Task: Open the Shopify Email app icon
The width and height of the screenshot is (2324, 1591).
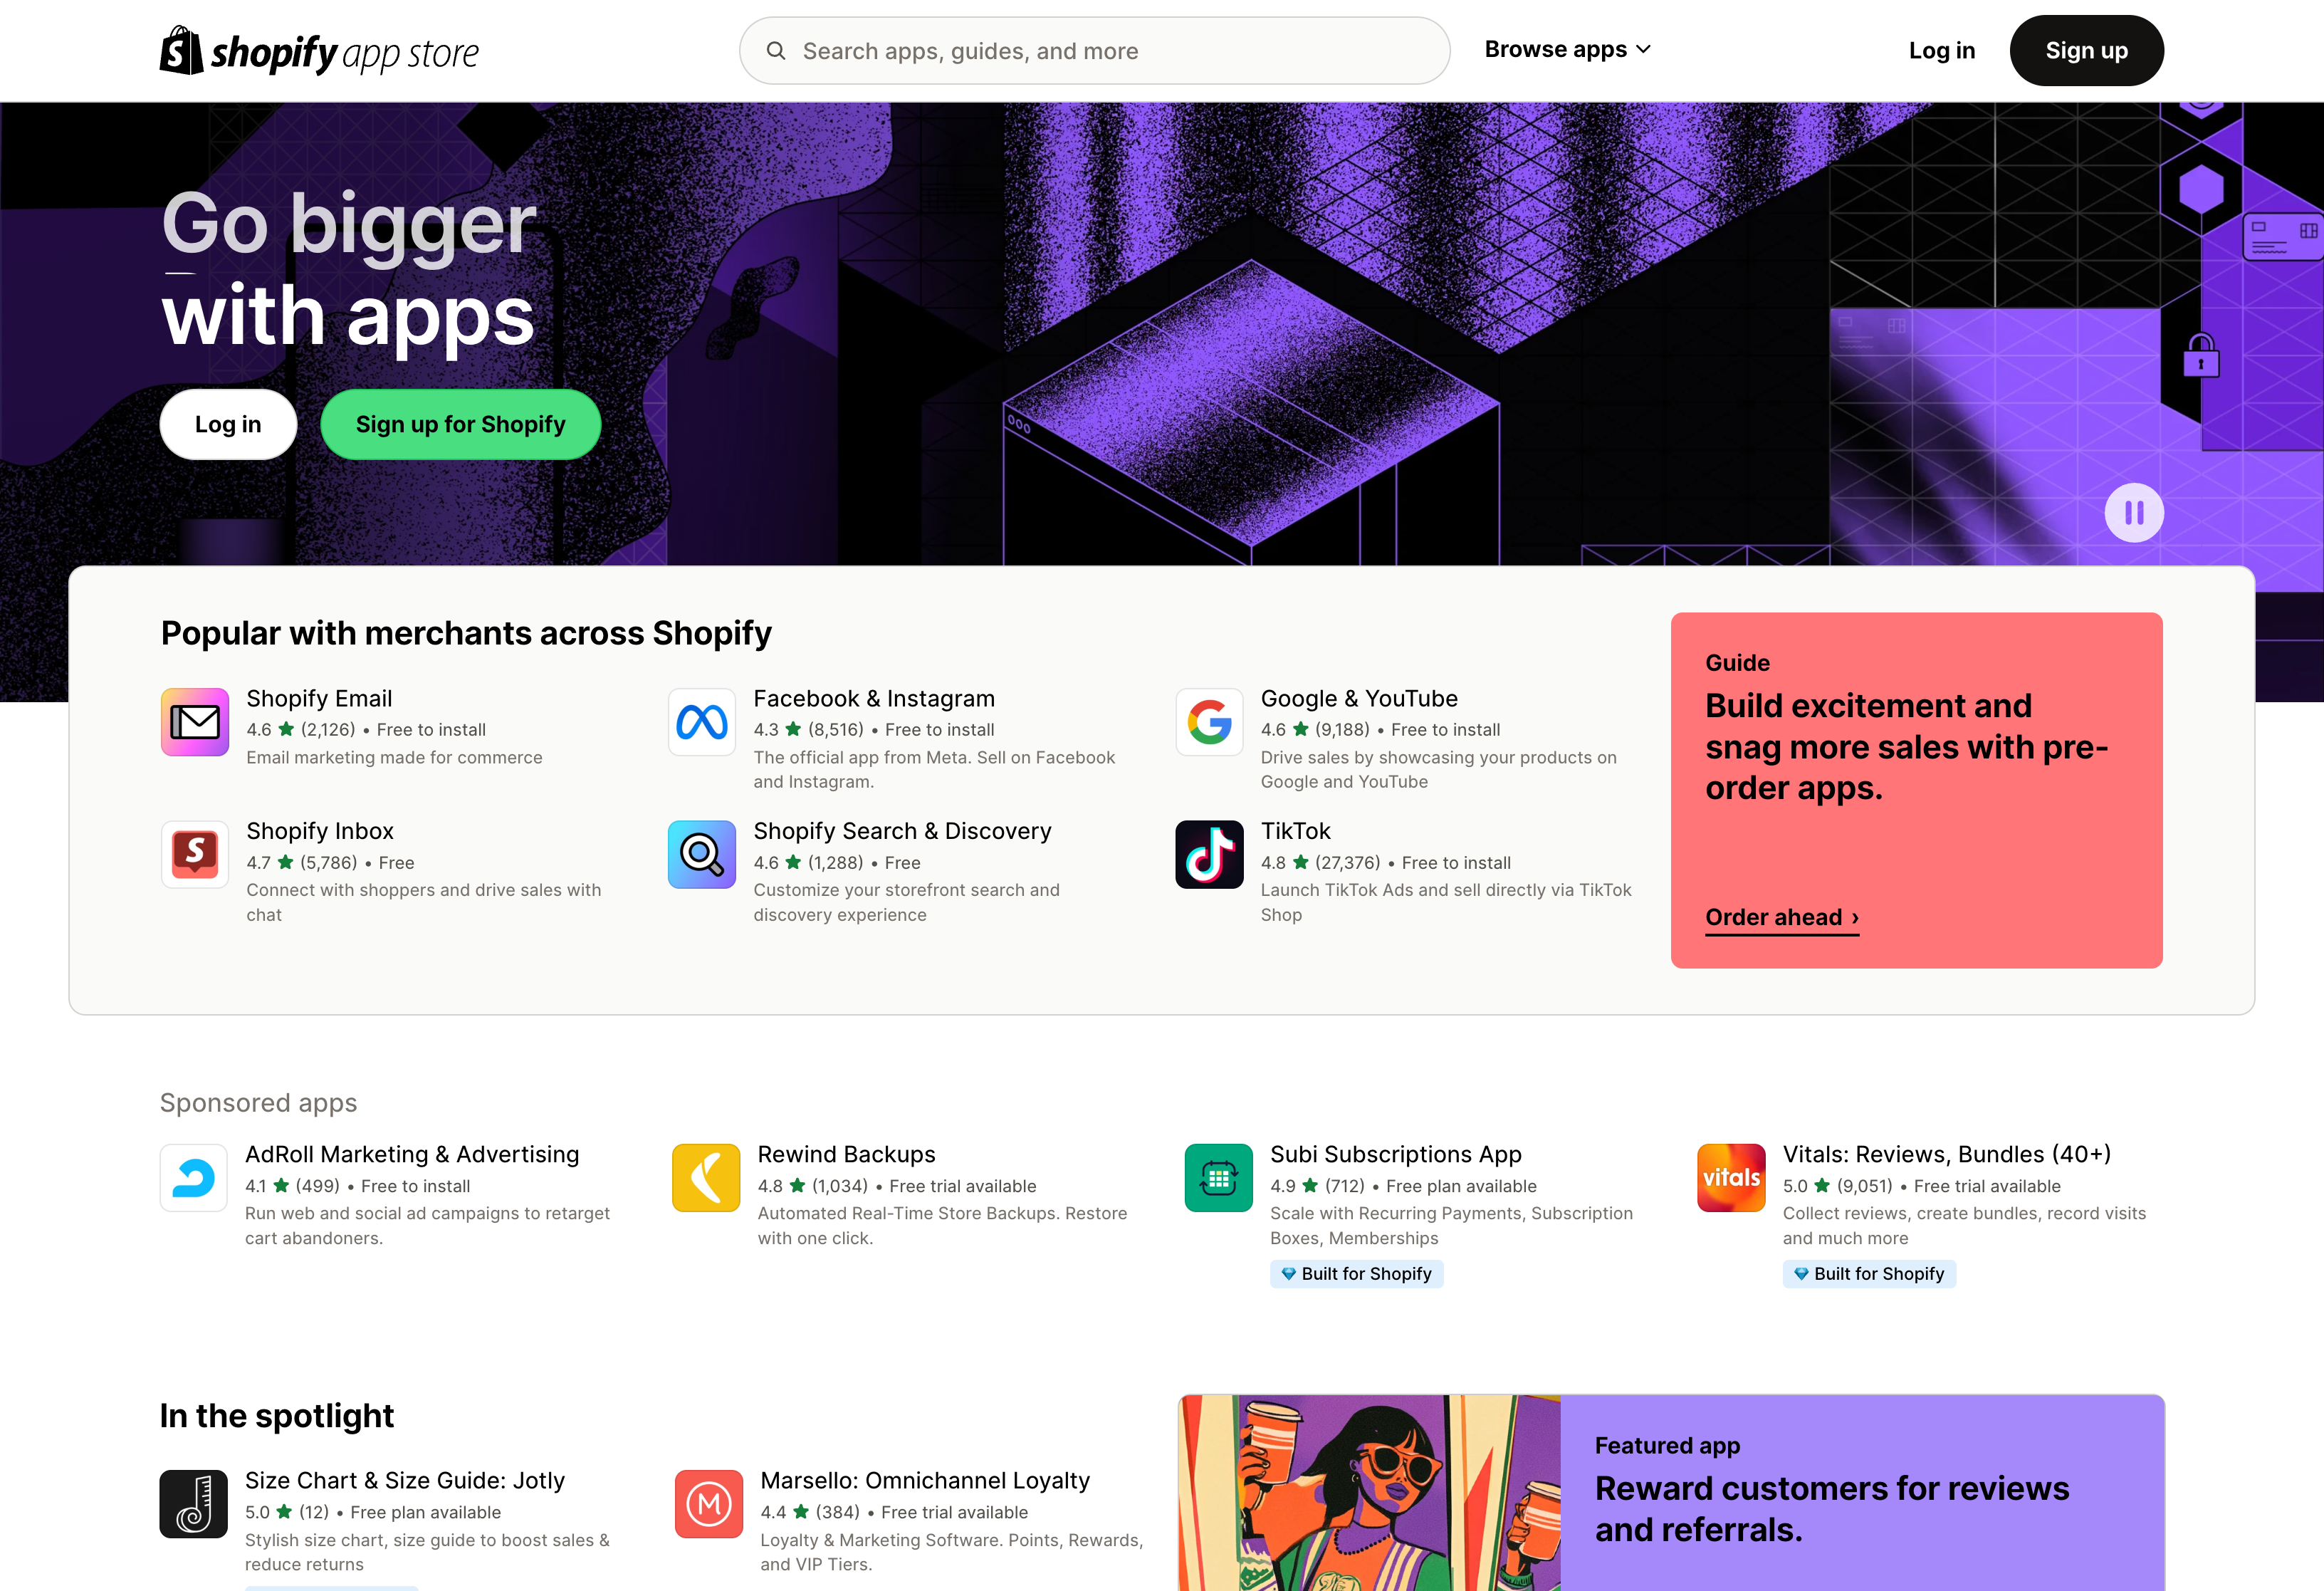Action: 195,722
